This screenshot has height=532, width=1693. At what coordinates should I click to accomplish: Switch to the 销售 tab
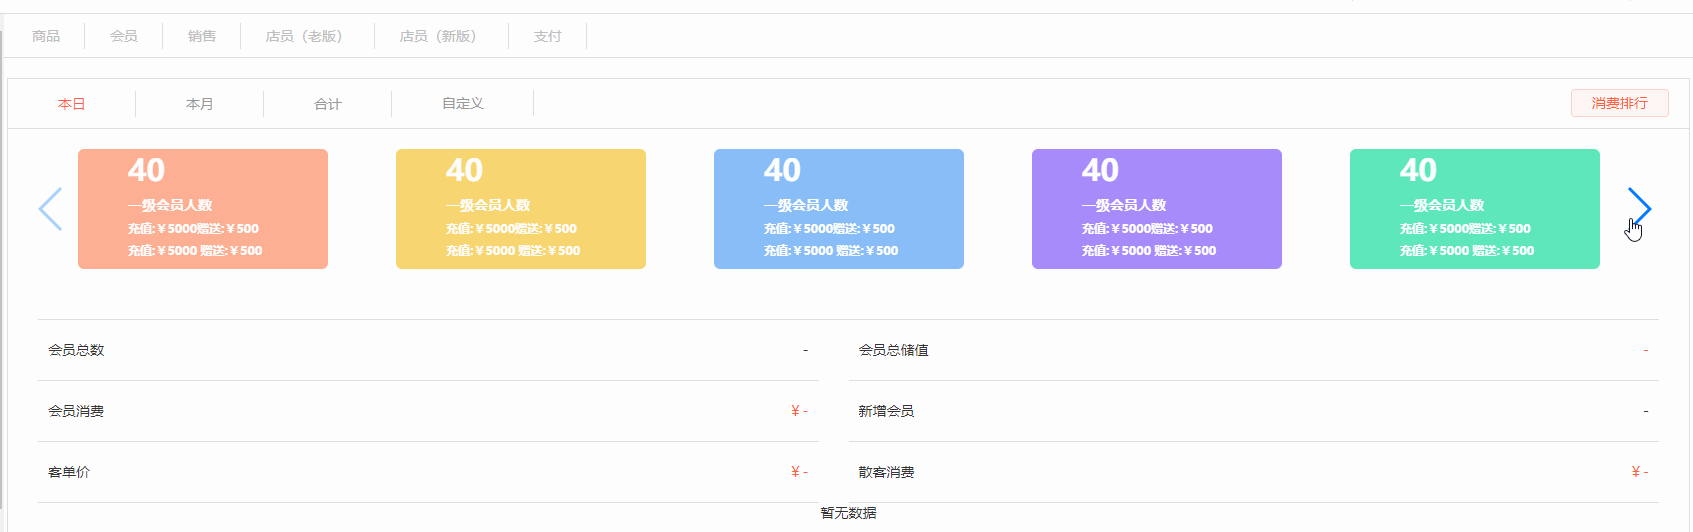tap(202, 36)
